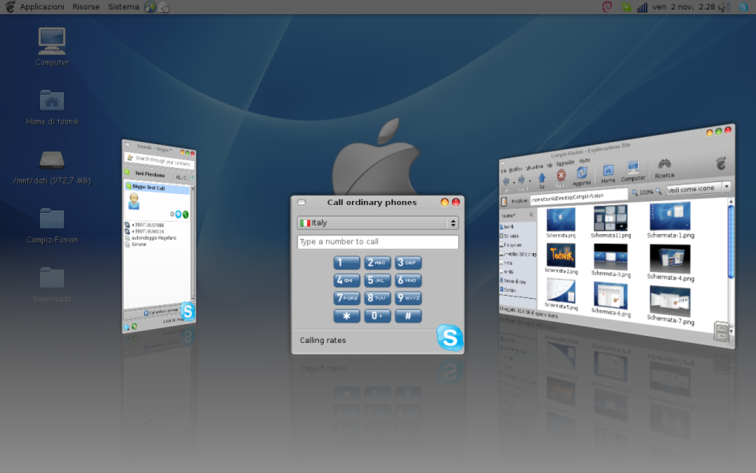Expand the 'Vedi come icone' view dropdown
Image resolution: width=756 pixels, height=473 pixels.
point(699,187)
